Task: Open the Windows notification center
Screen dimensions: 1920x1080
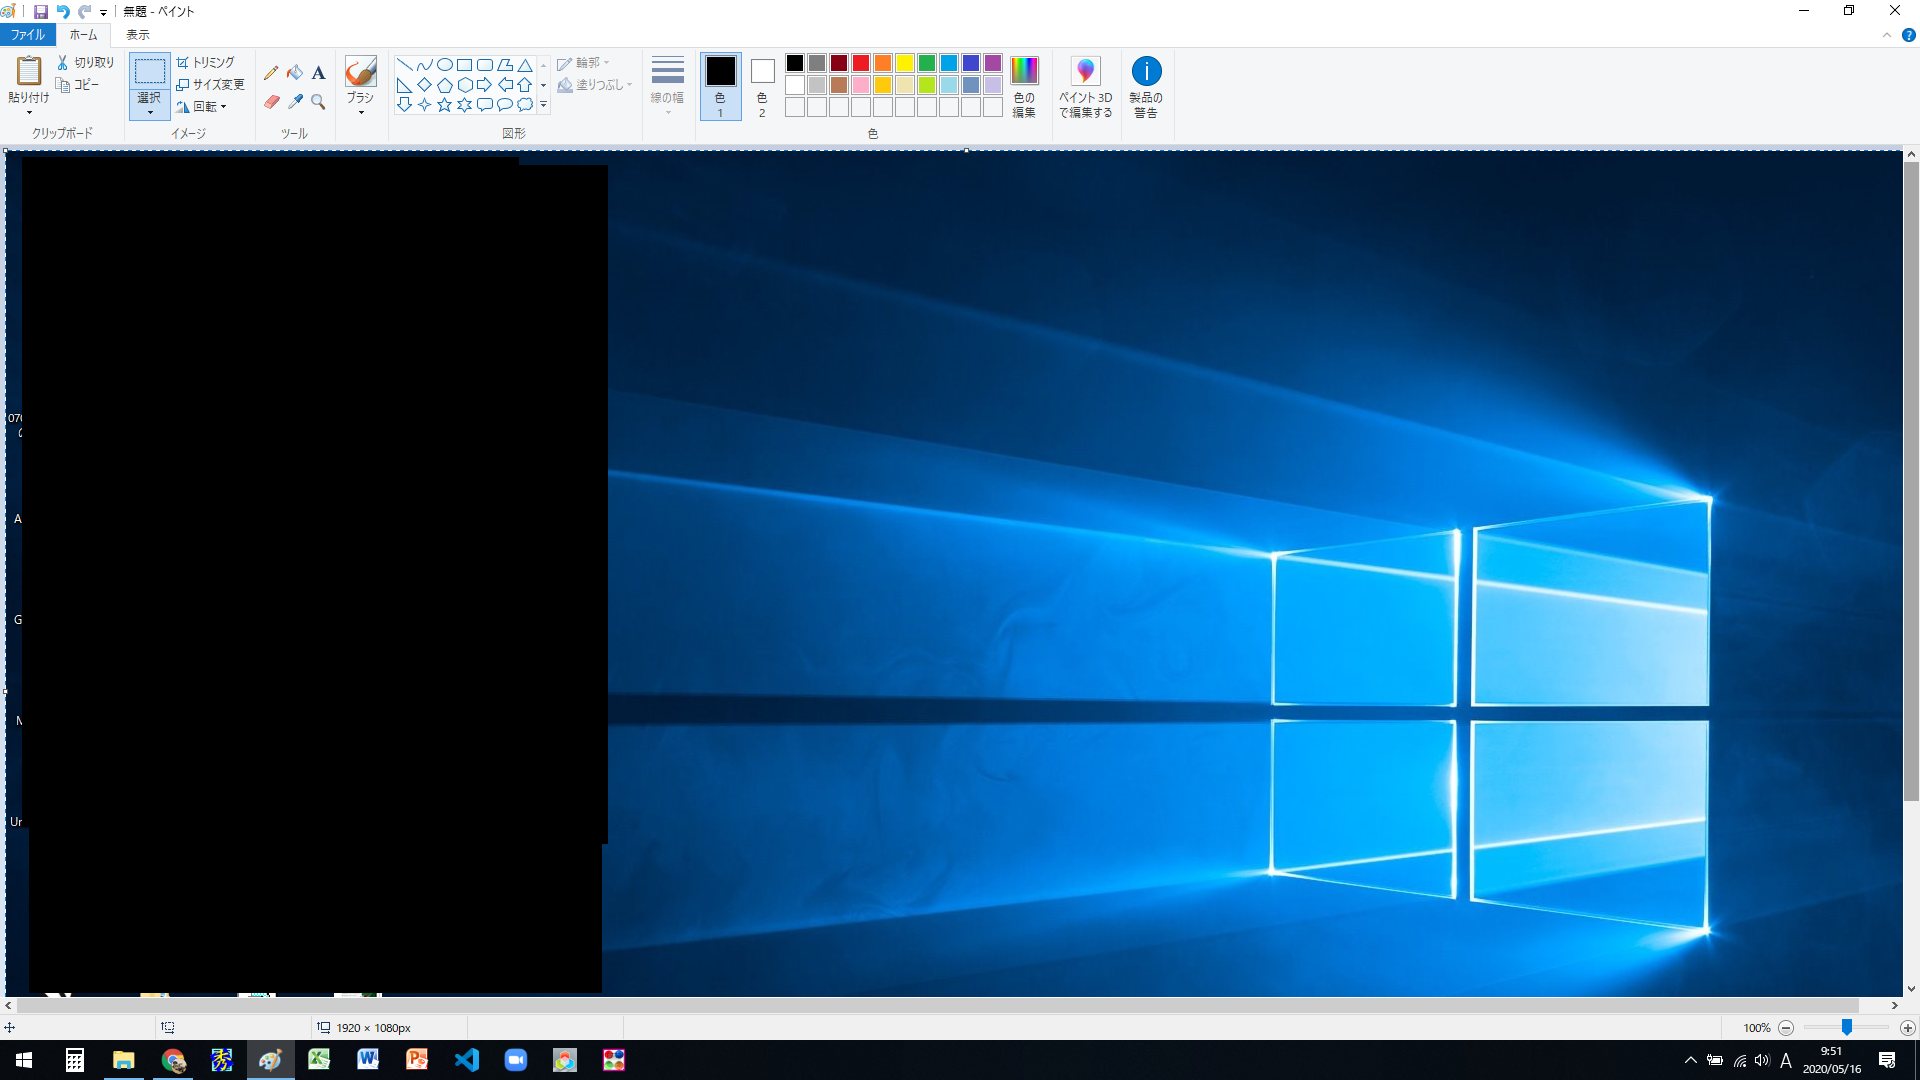Action: coord(1887,1060)
